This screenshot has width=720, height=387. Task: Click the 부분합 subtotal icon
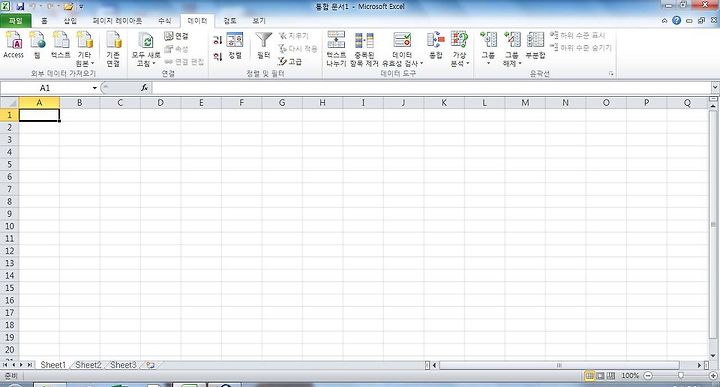(x=535, y=45)
